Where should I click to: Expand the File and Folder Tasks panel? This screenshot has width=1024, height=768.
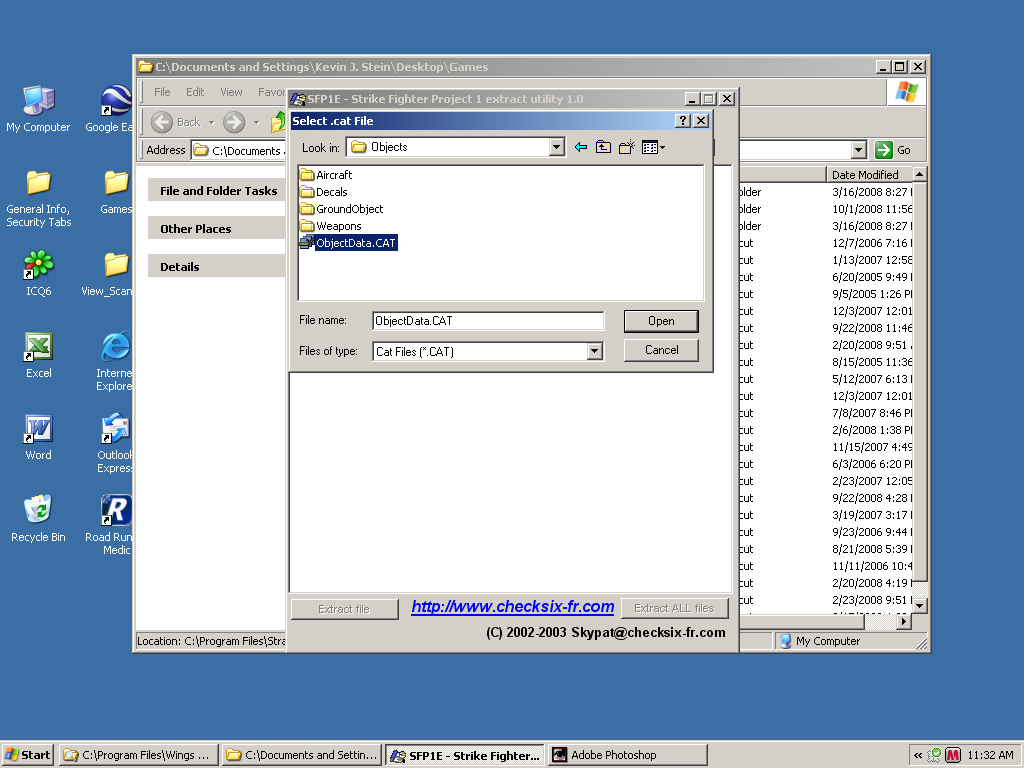click(216, 191)
